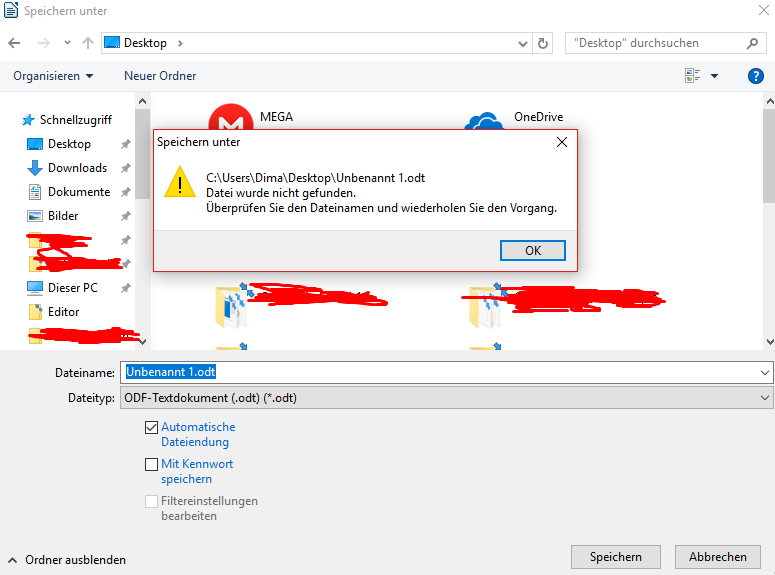Click the yellow warning triangle icon
Image resolution: width=775 pixels, height=575 pixels.
coord(180,182)
